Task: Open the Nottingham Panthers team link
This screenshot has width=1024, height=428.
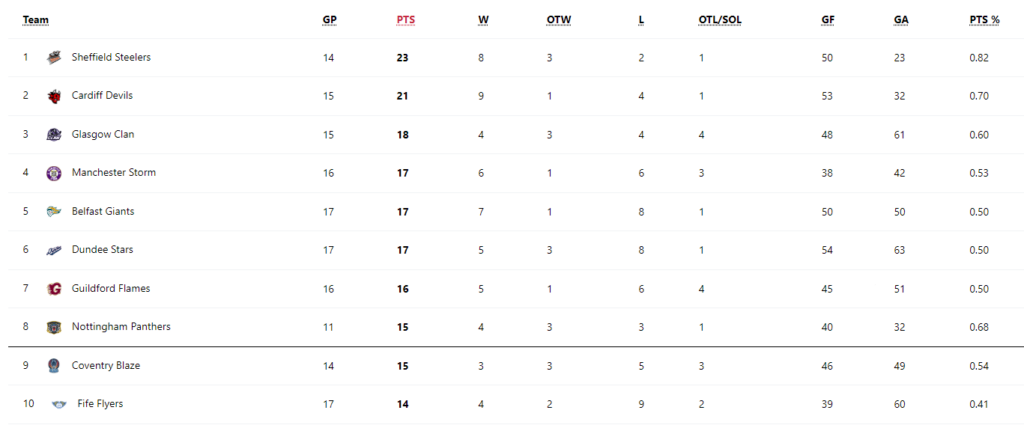Action: click(x=121, y=327)
